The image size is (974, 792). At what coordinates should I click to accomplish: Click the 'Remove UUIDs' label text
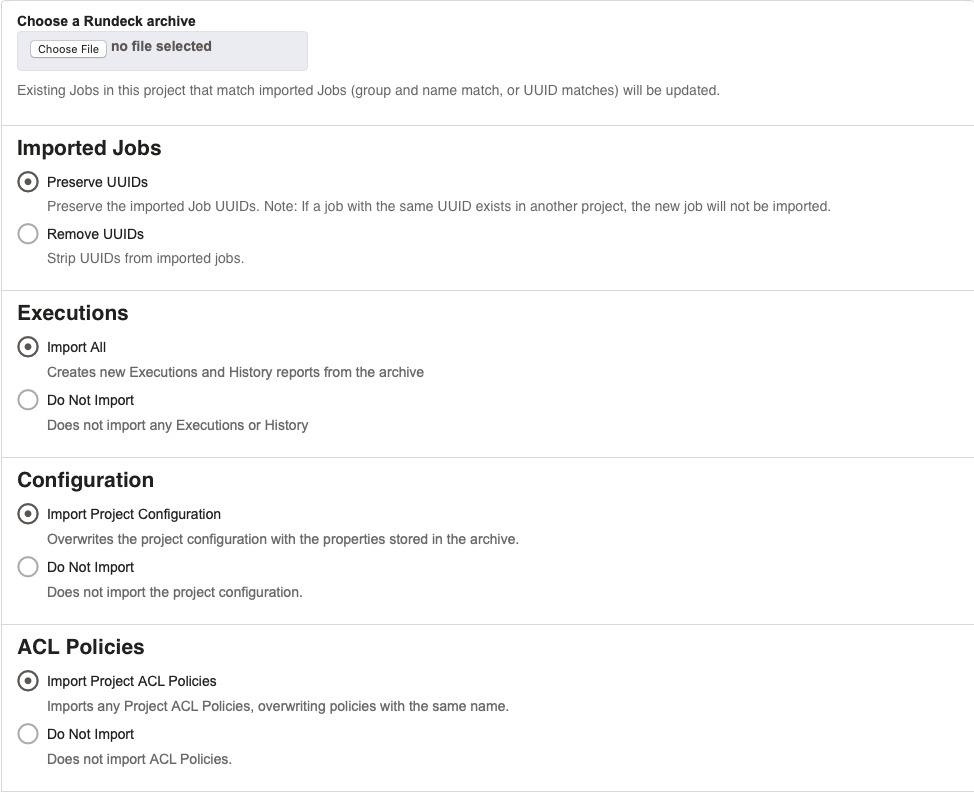(x=95, y=234)
